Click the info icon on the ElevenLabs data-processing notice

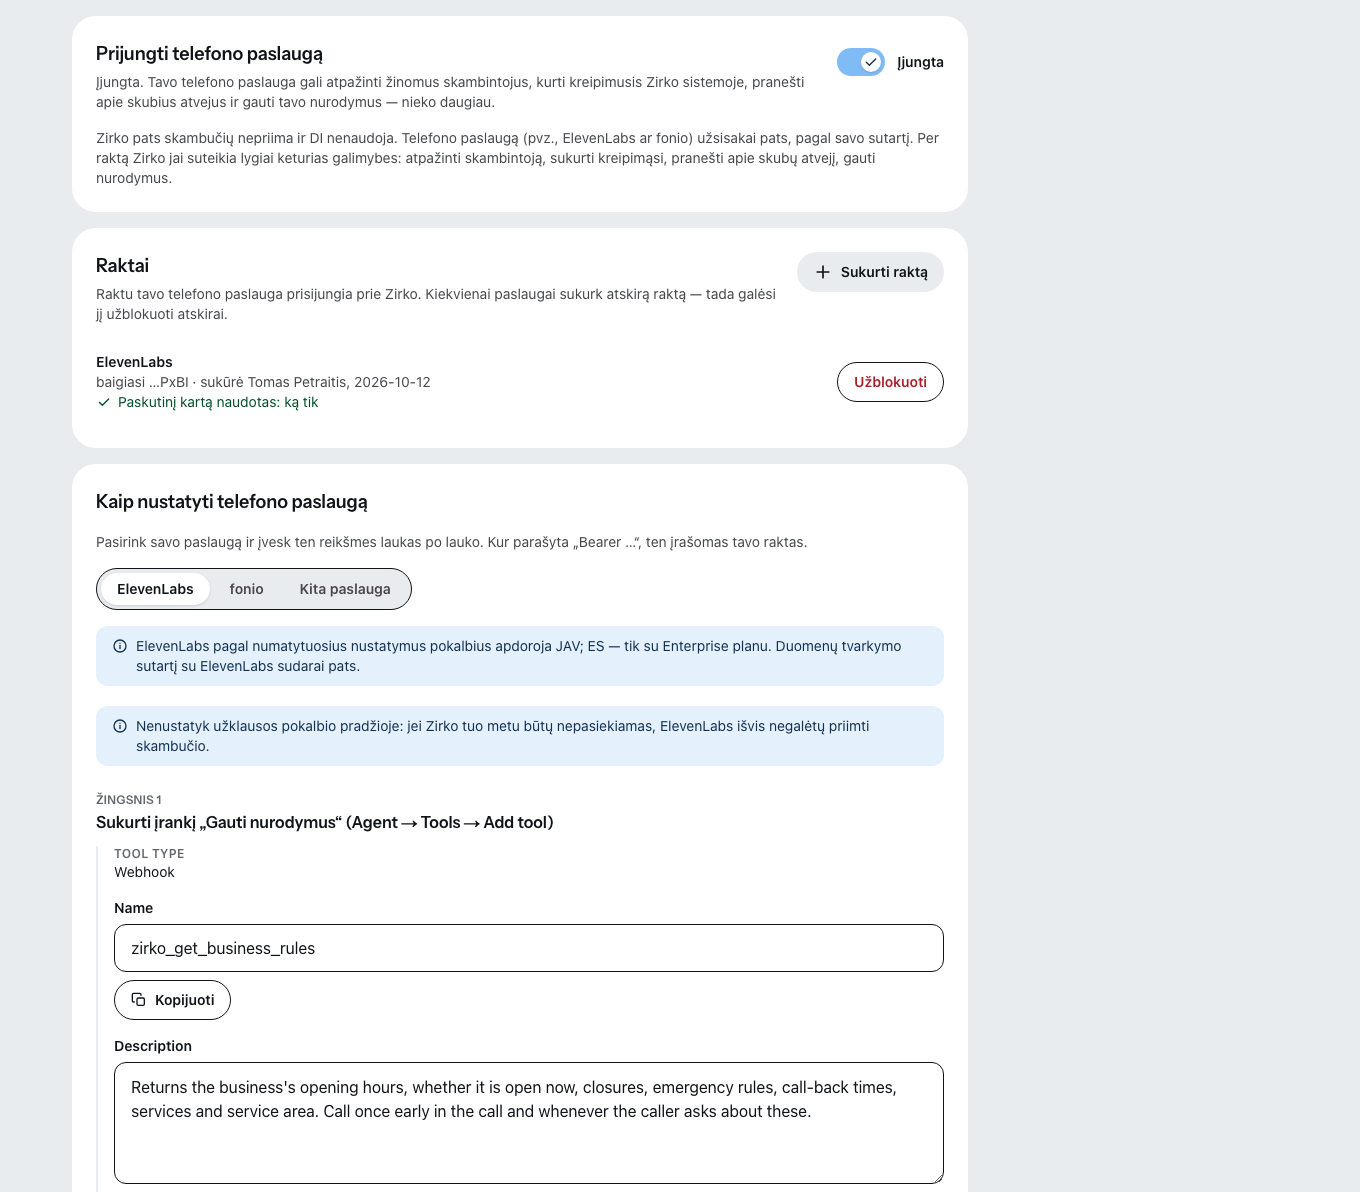pyautogui.click(x=120, y=646)
